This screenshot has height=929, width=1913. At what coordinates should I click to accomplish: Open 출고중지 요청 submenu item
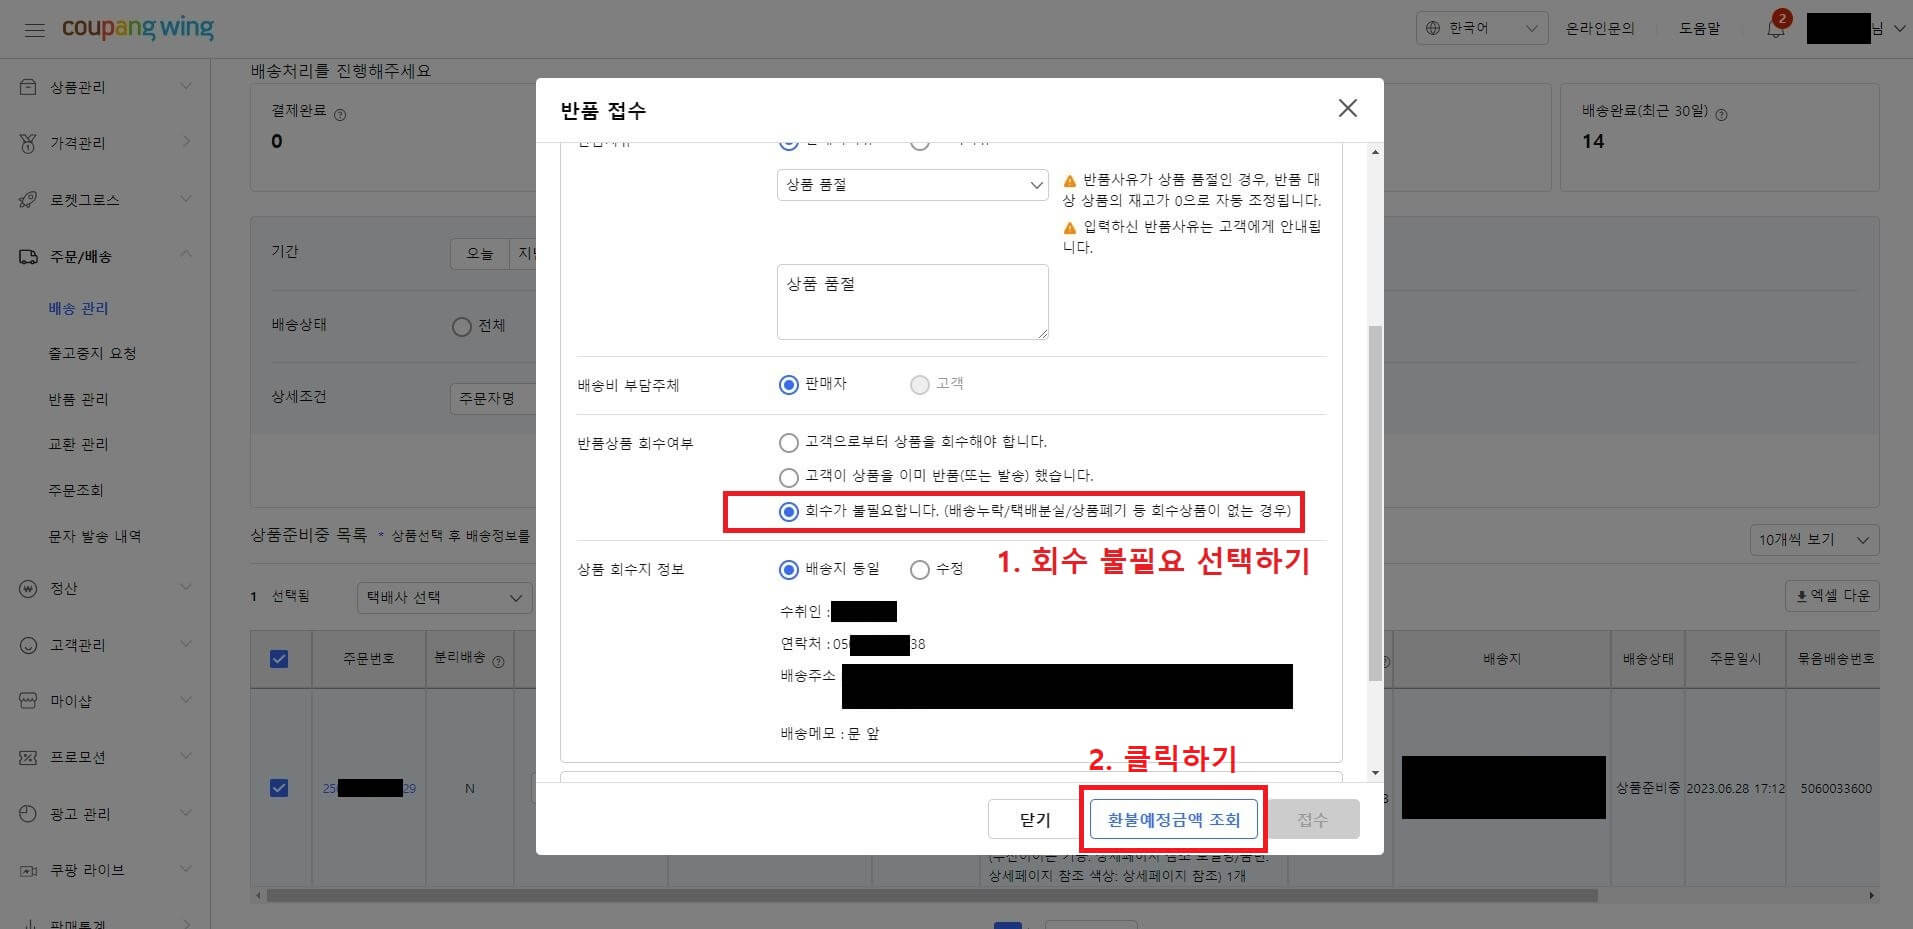[x=93, y=354]
